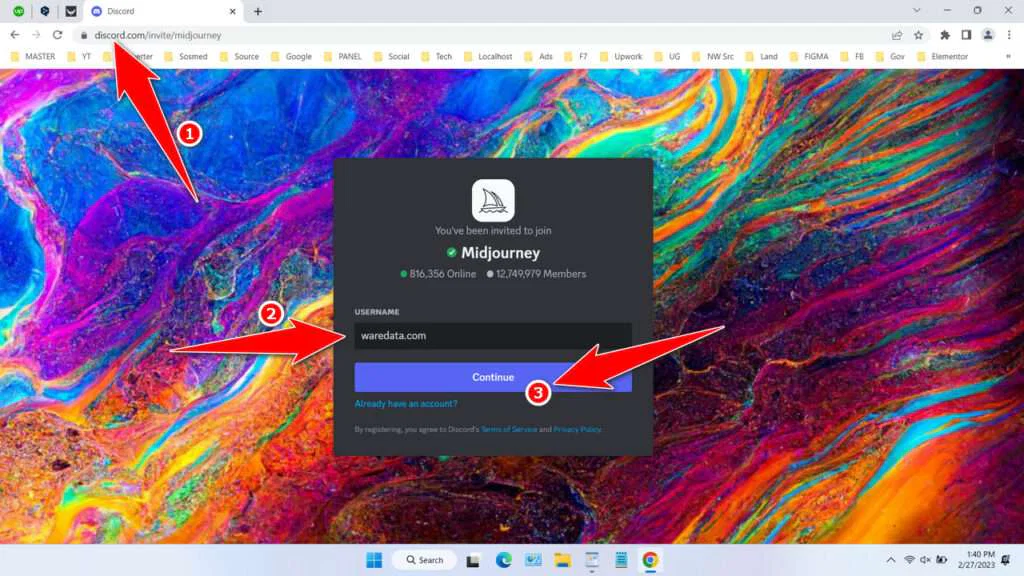Reload the Discord invite page
The image size is (1024, 576).
[x=59, y=33]
